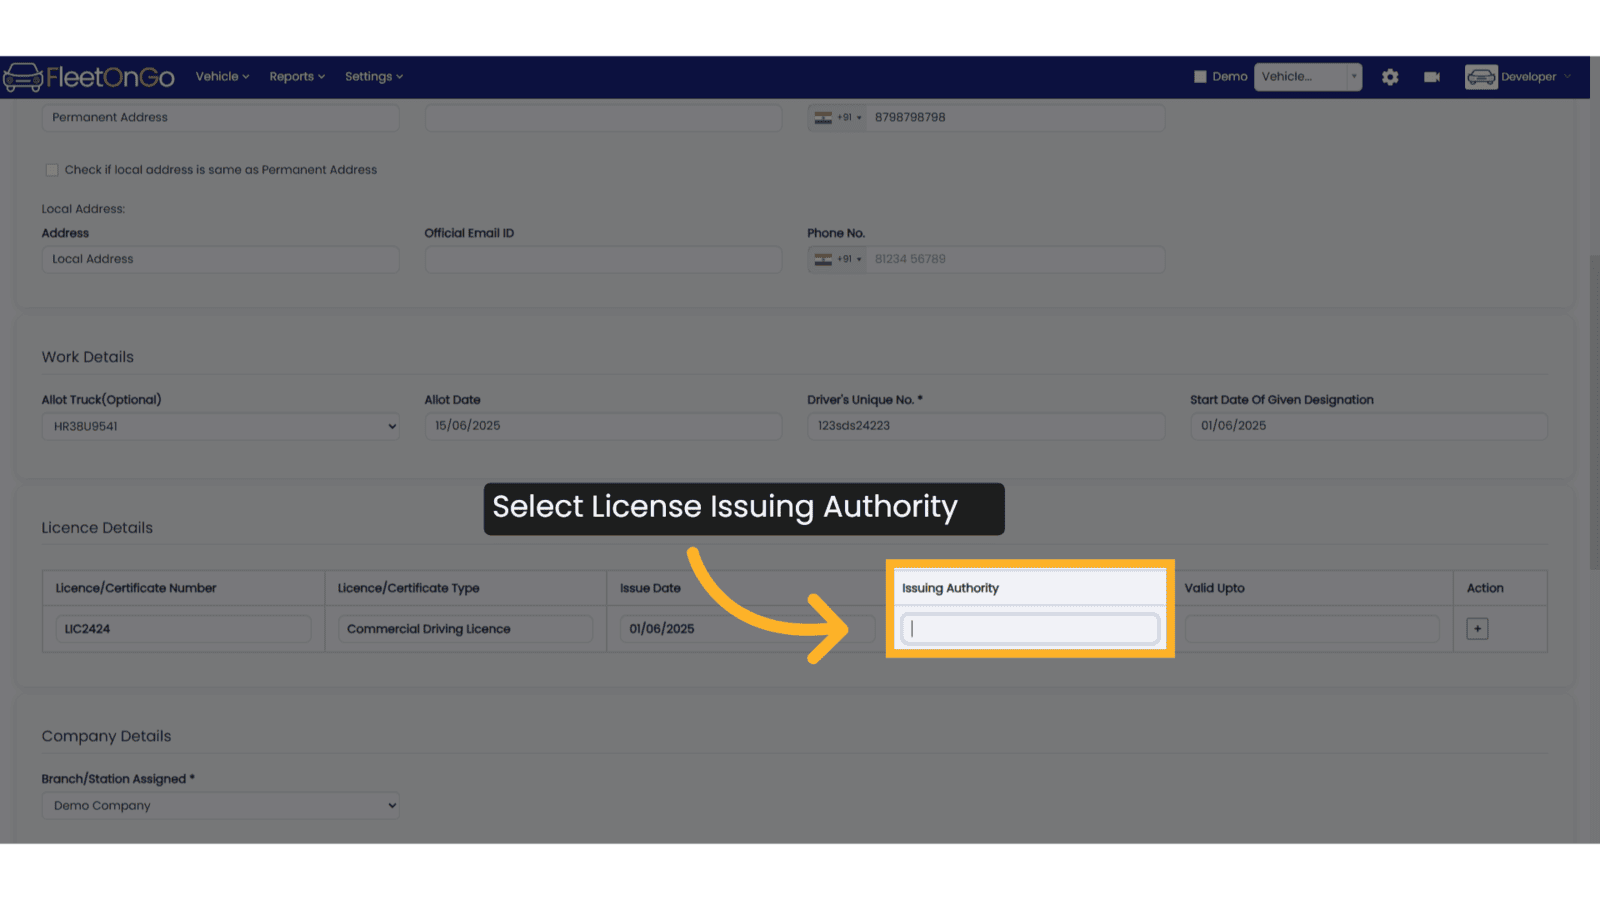The width and height of the screenshot is (1600, 900).
Task: Click the Developer profile avatar icon
Action: click(x=1481, y=77)
